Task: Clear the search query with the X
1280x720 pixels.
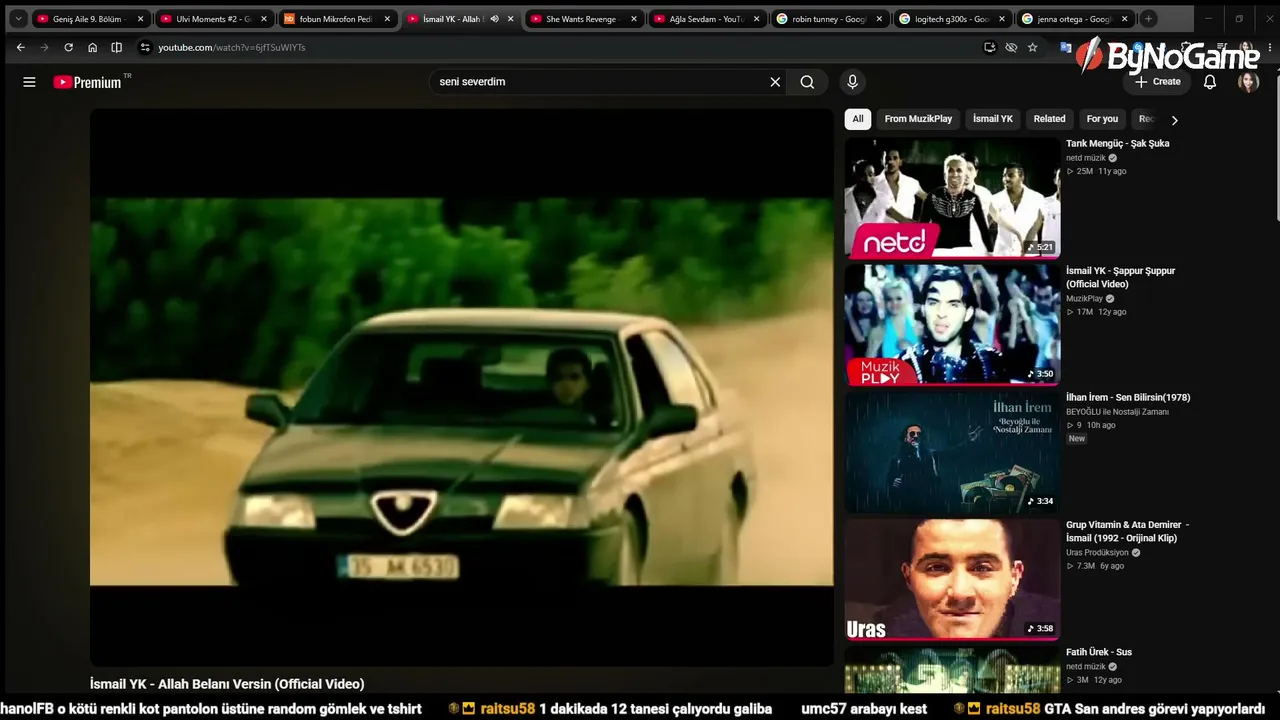Action: coord(775,82)
